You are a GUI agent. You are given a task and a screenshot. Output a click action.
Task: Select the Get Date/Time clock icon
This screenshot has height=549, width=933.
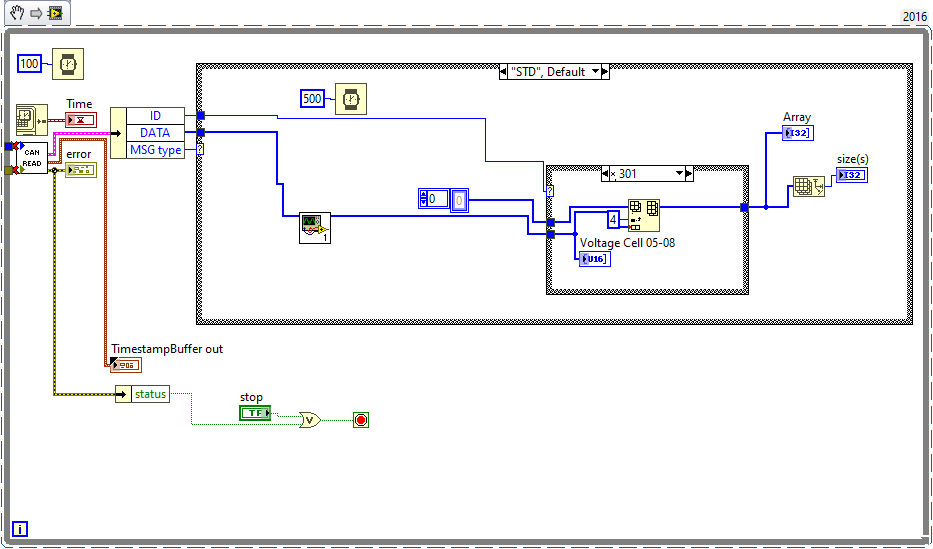[x=32, y=120]
